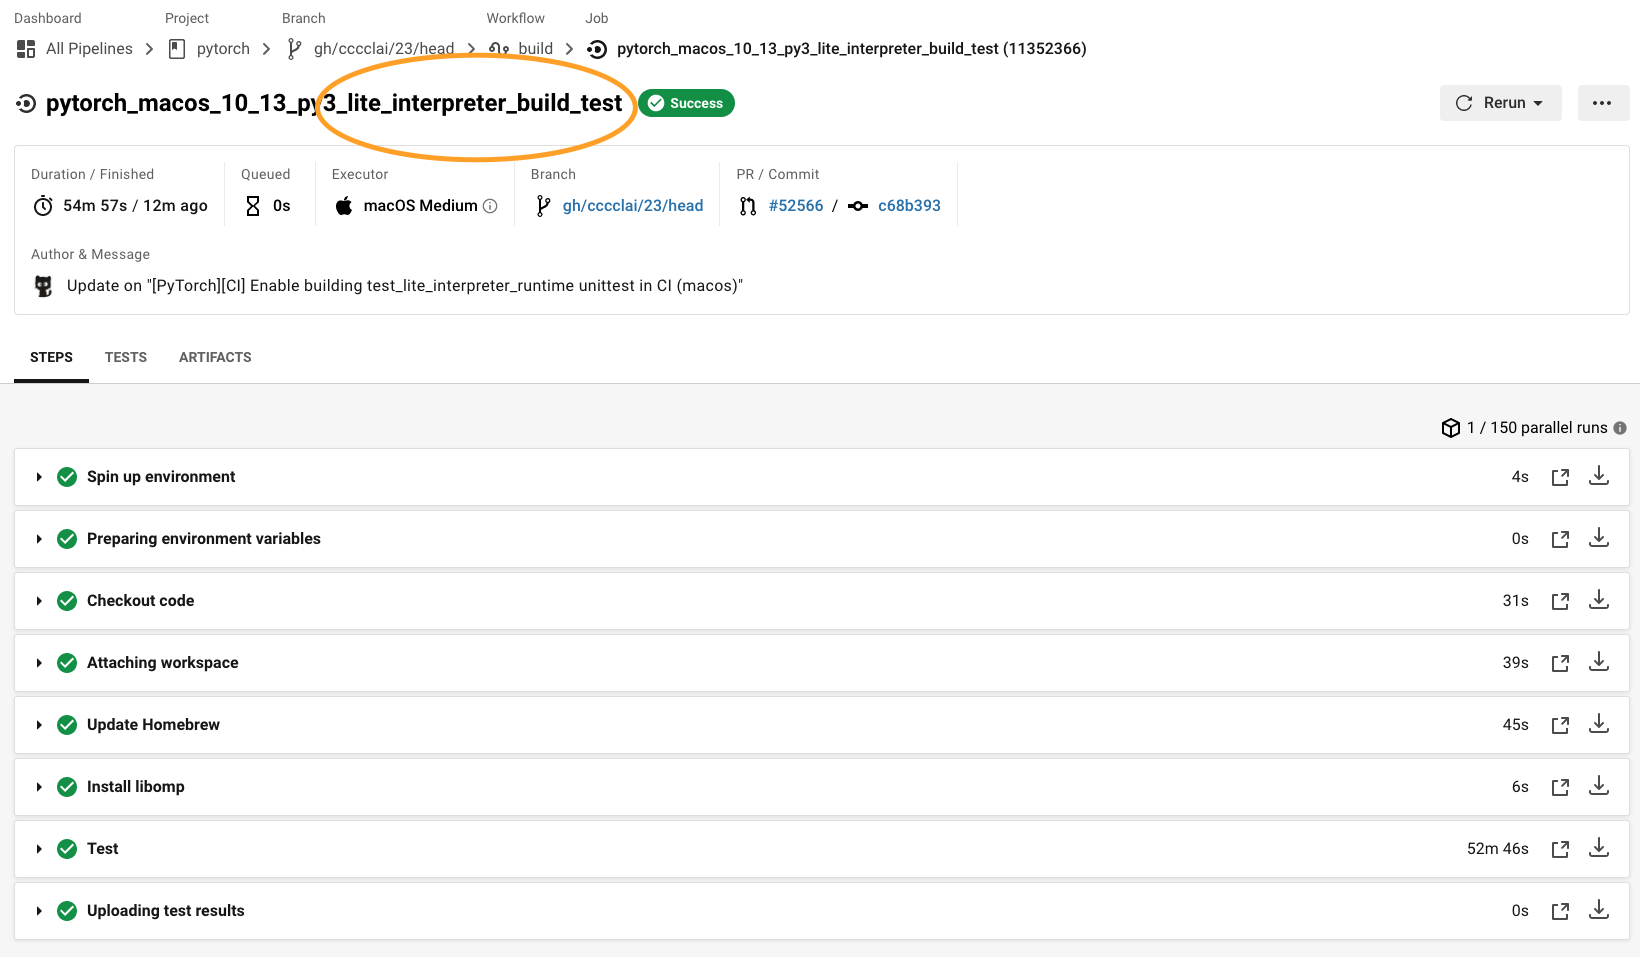The height and width of the screenshot is (957, 1640).
Task: Click the pytorch project icon in breadcrumb
Action: (177, 49)
